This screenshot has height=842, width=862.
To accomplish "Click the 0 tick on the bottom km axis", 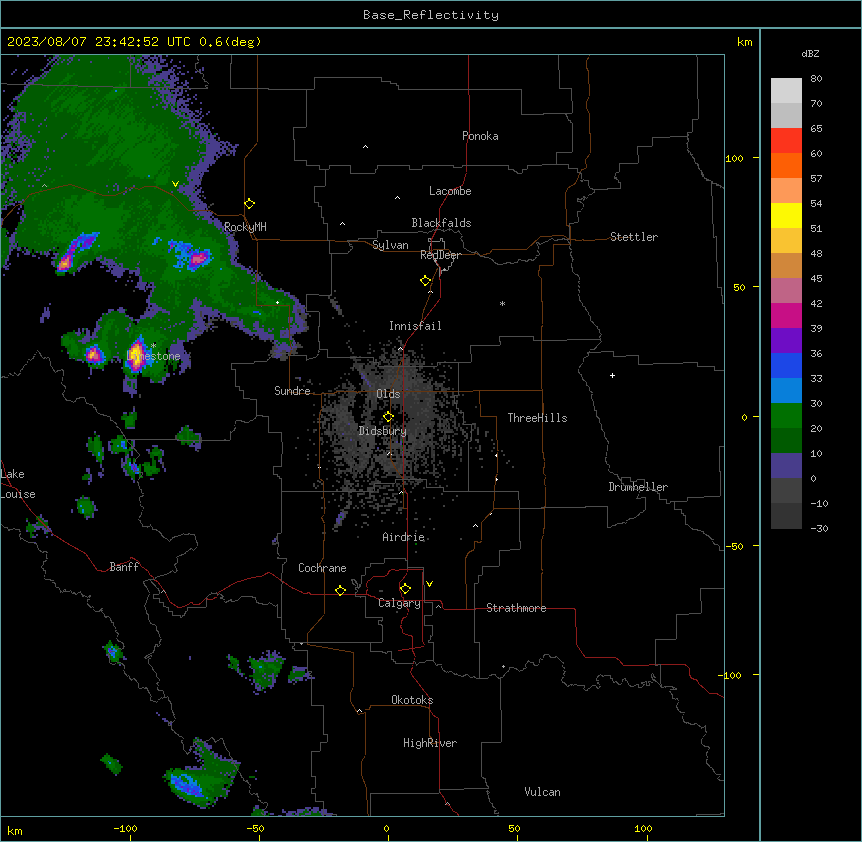I will (x=387, y=828).
